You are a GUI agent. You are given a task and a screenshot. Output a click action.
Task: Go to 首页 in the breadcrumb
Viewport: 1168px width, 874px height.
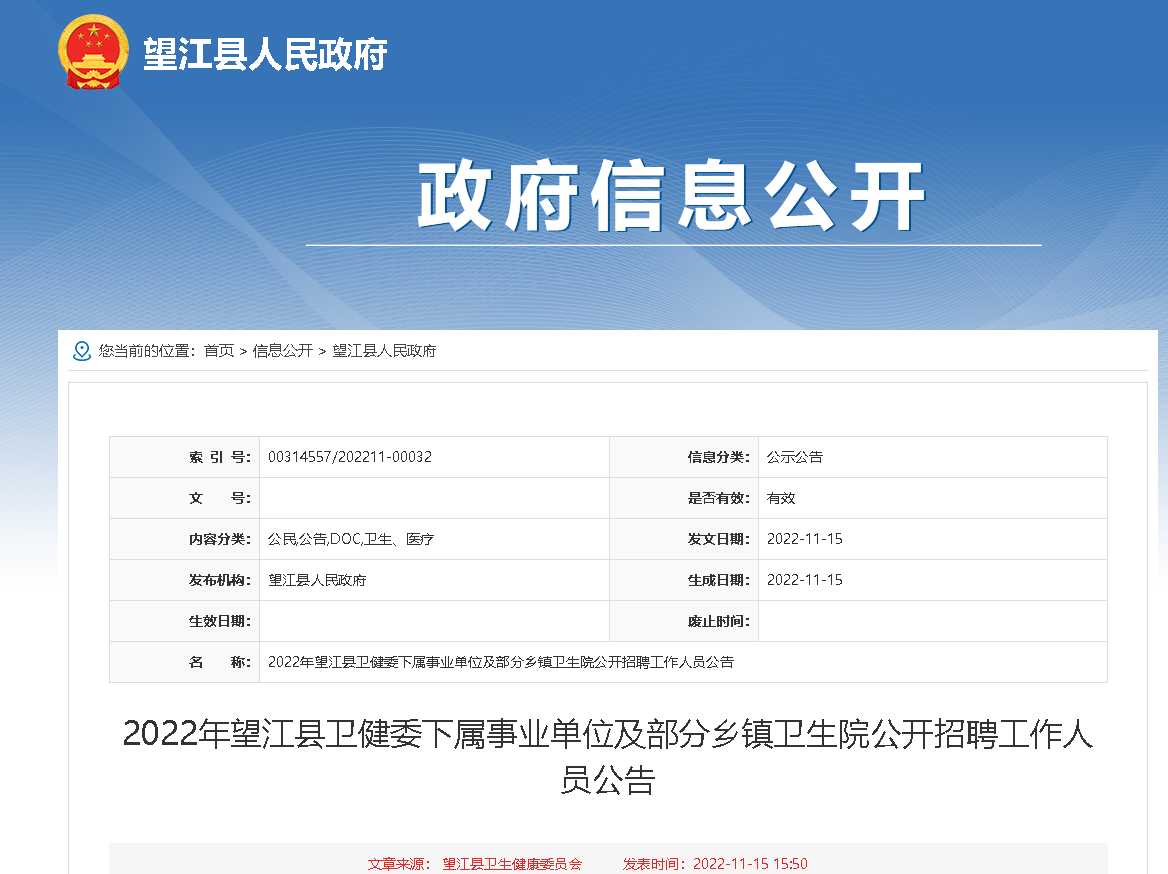click(219, 351)
